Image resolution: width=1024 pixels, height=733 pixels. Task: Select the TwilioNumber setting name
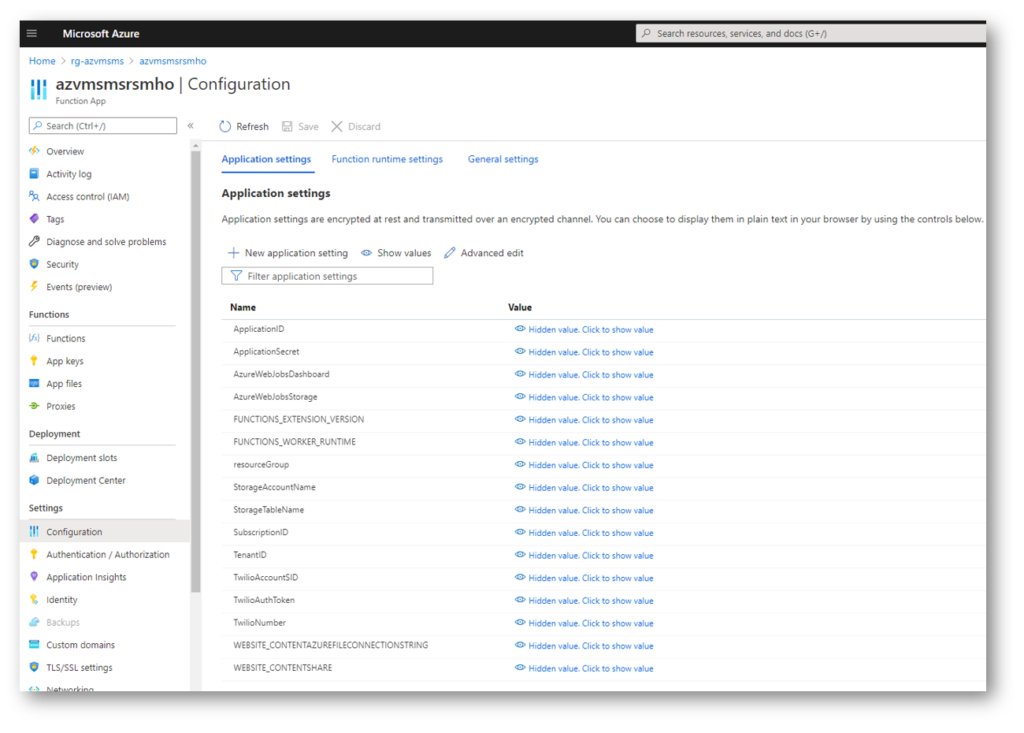click(259, 623)
